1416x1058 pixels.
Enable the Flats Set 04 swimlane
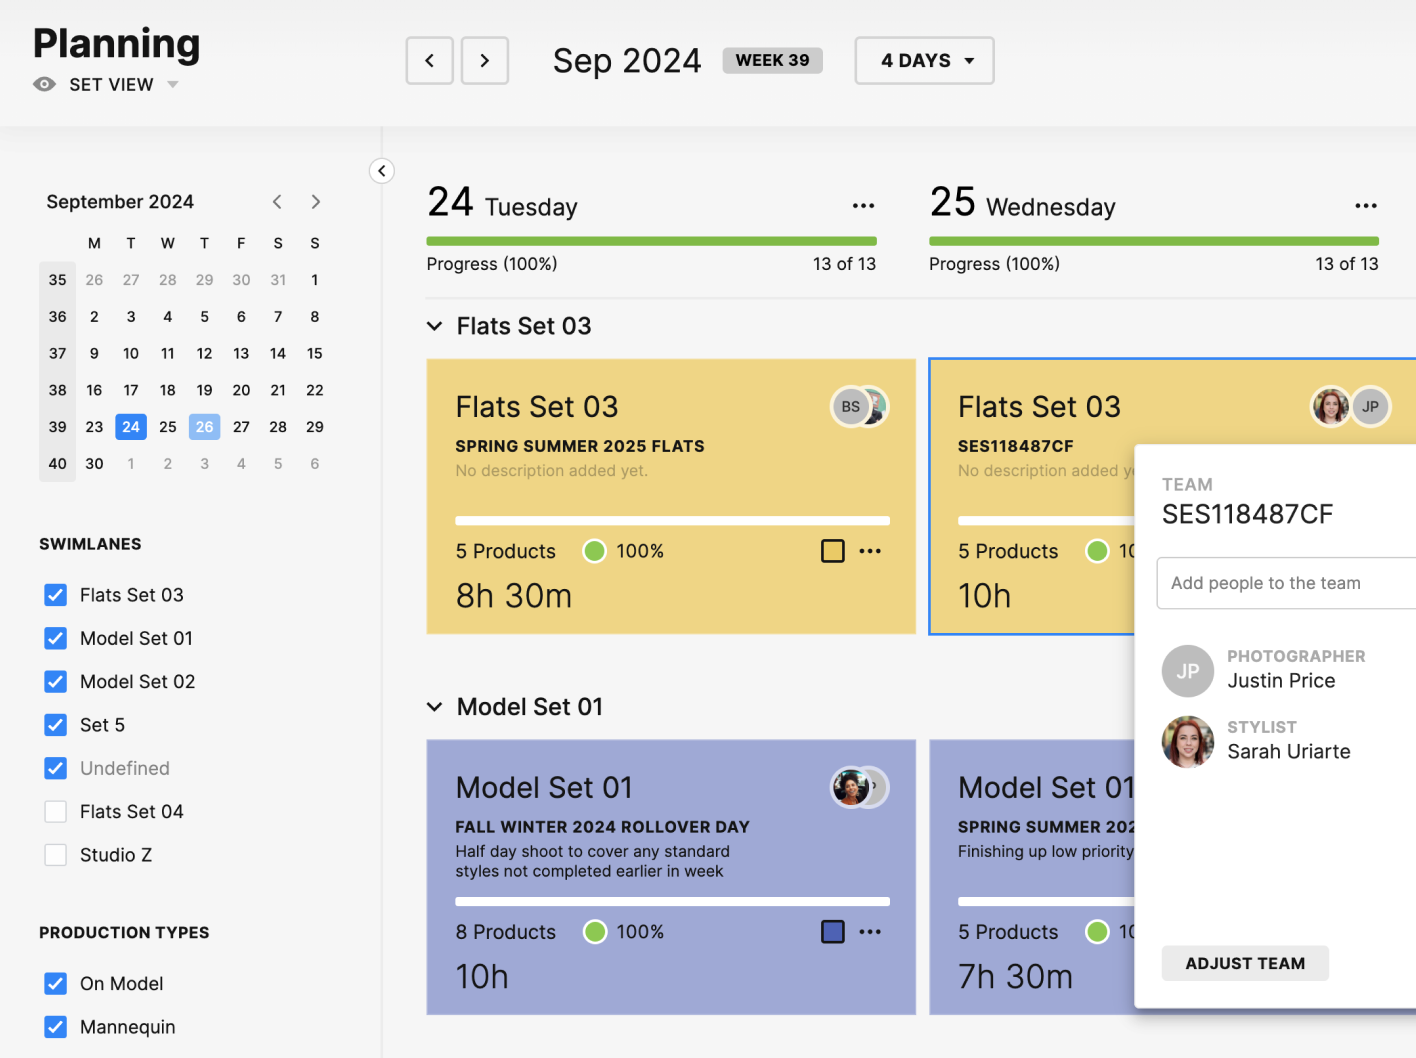(x=56, y=811)
